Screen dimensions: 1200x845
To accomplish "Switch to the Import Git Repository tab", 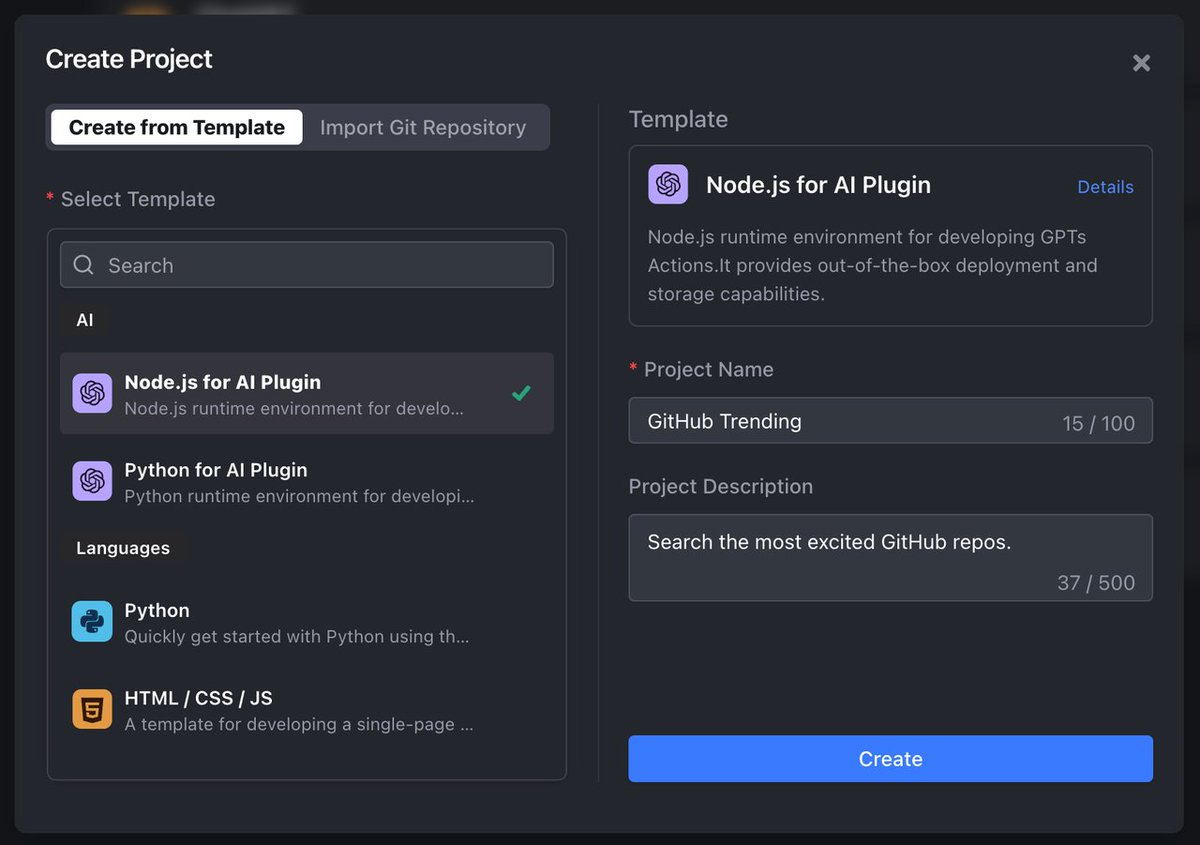I will [x=423, y=128].
